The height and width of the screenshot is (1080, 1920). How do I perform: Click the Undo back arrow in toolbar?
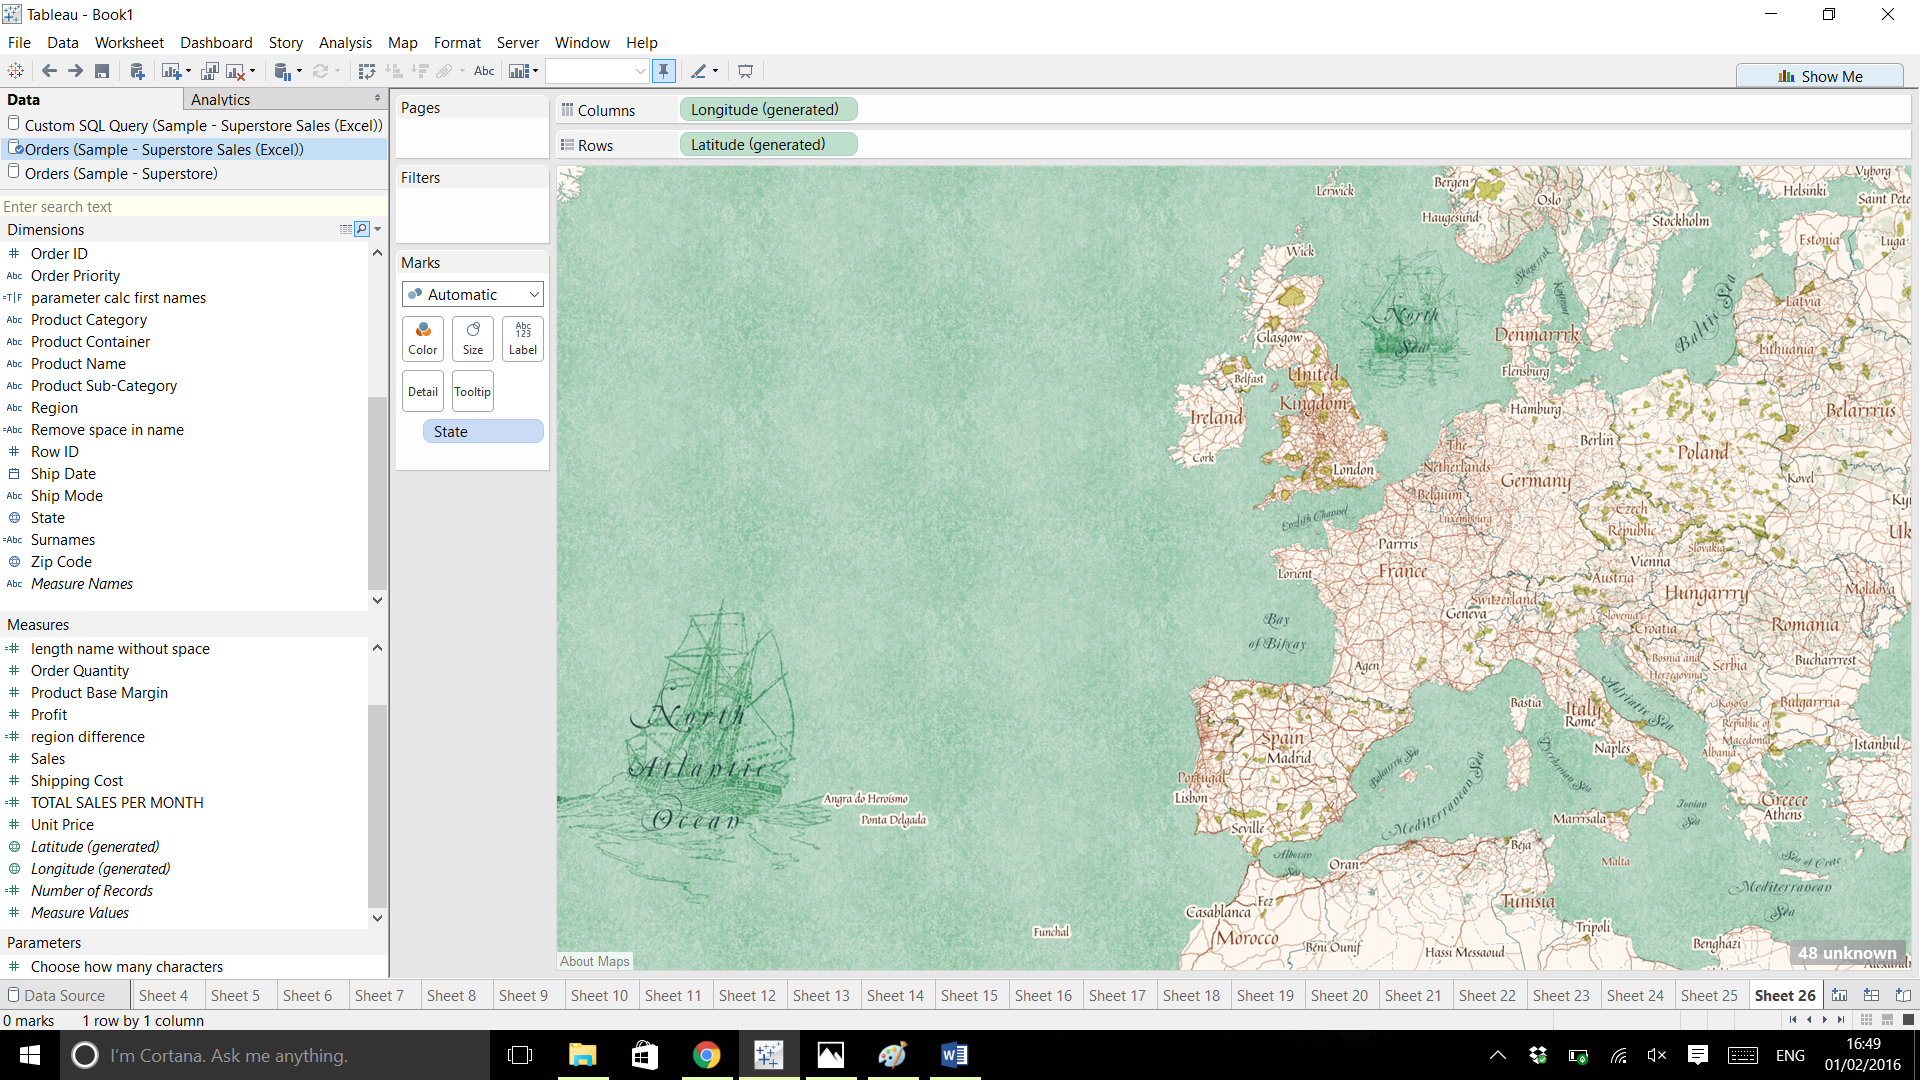tap(49, 71)
